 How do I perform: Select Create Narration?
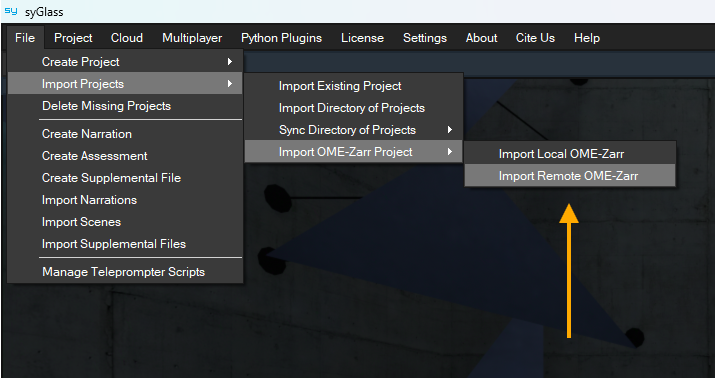click(x=125, y=134)
